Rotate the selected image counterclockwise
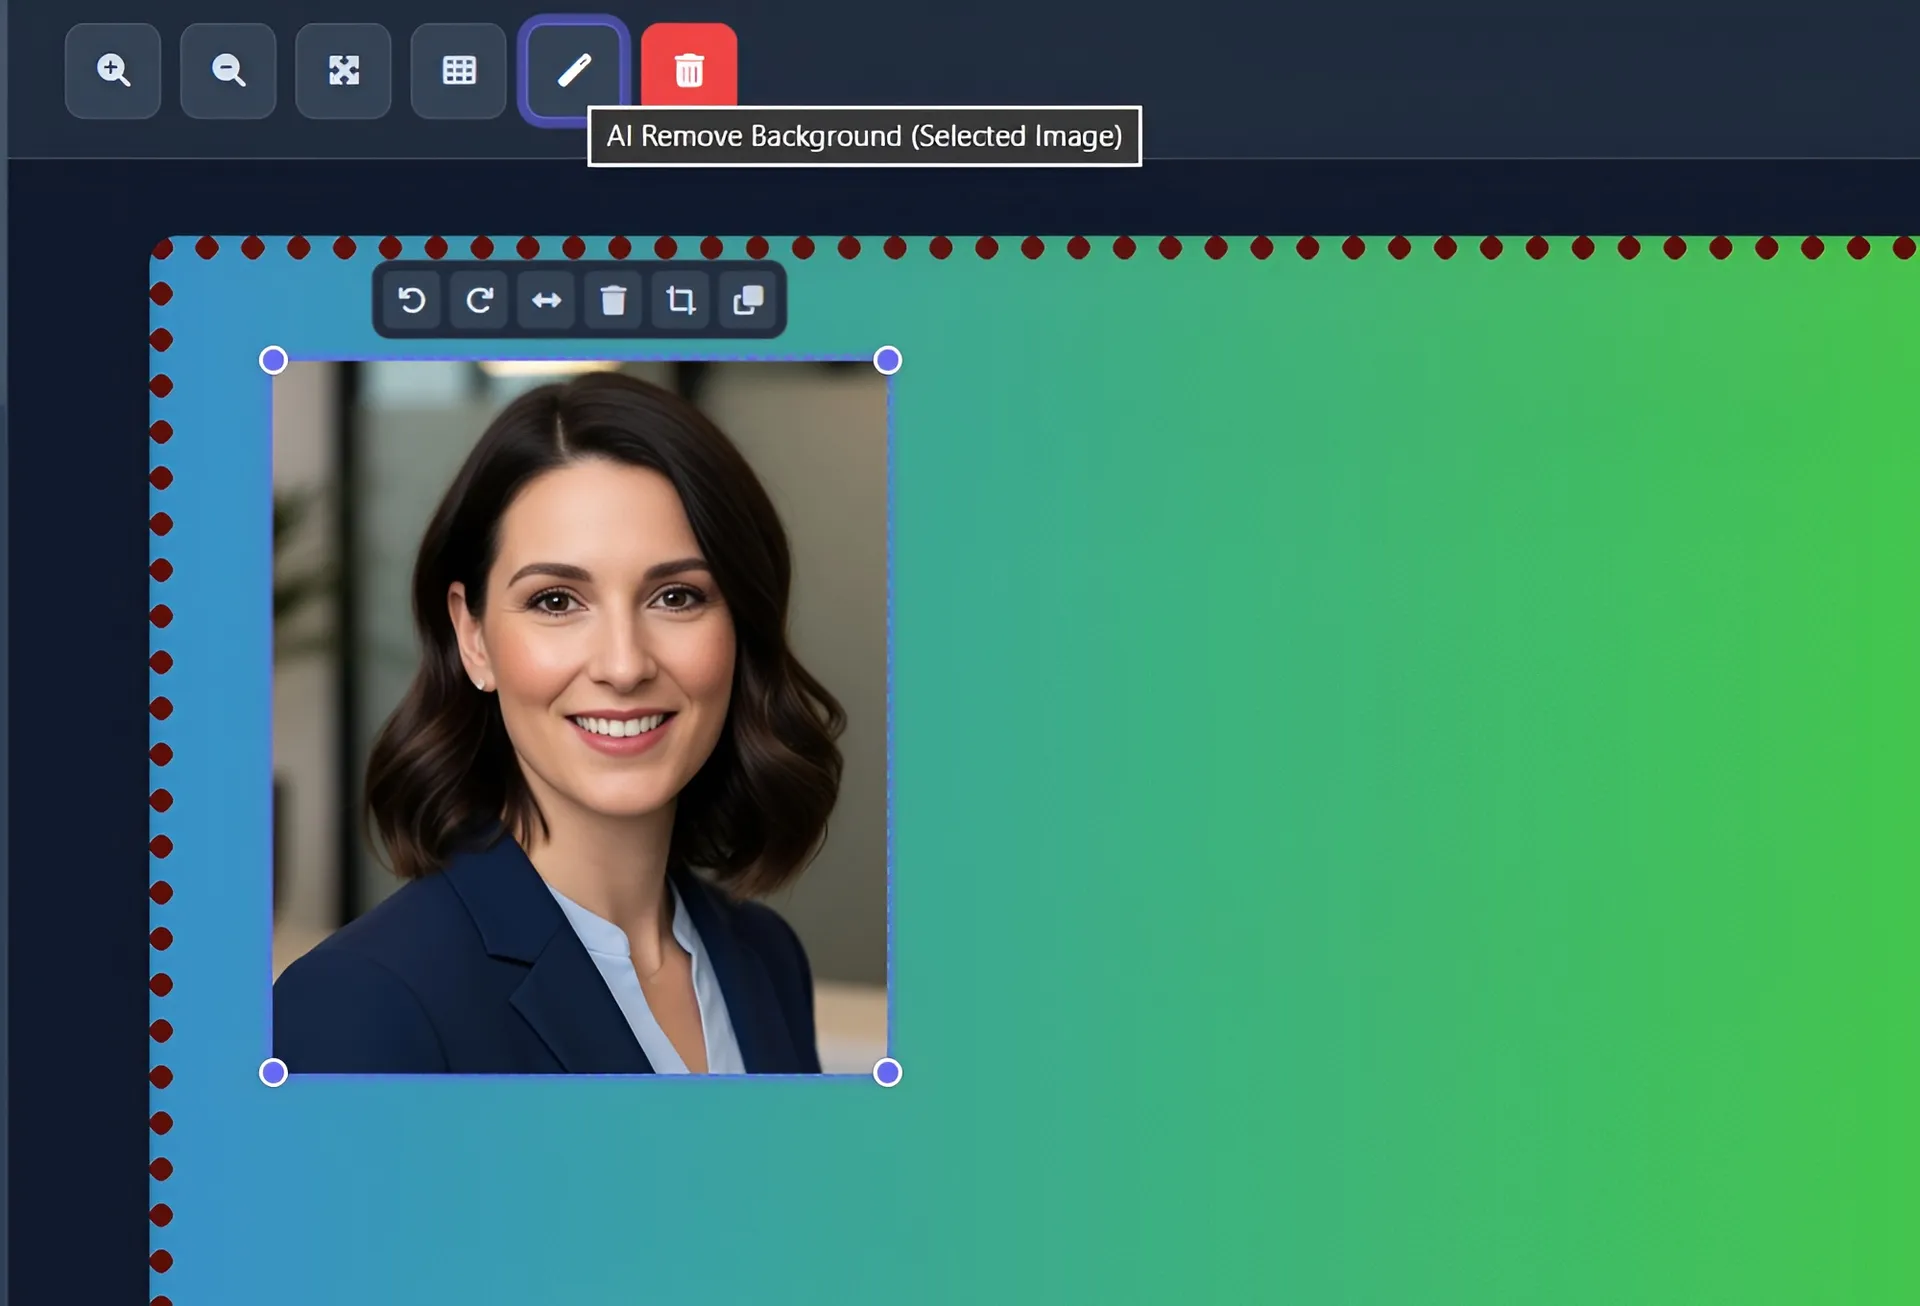Screen dimensions: 1920x1306 [x=411, y=300]
